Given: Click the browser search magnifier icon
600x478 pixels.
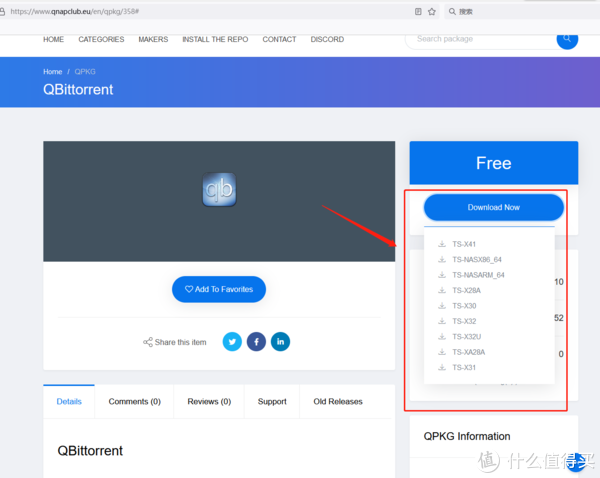Looking at the screenshot, I should [x=452, y=11].
